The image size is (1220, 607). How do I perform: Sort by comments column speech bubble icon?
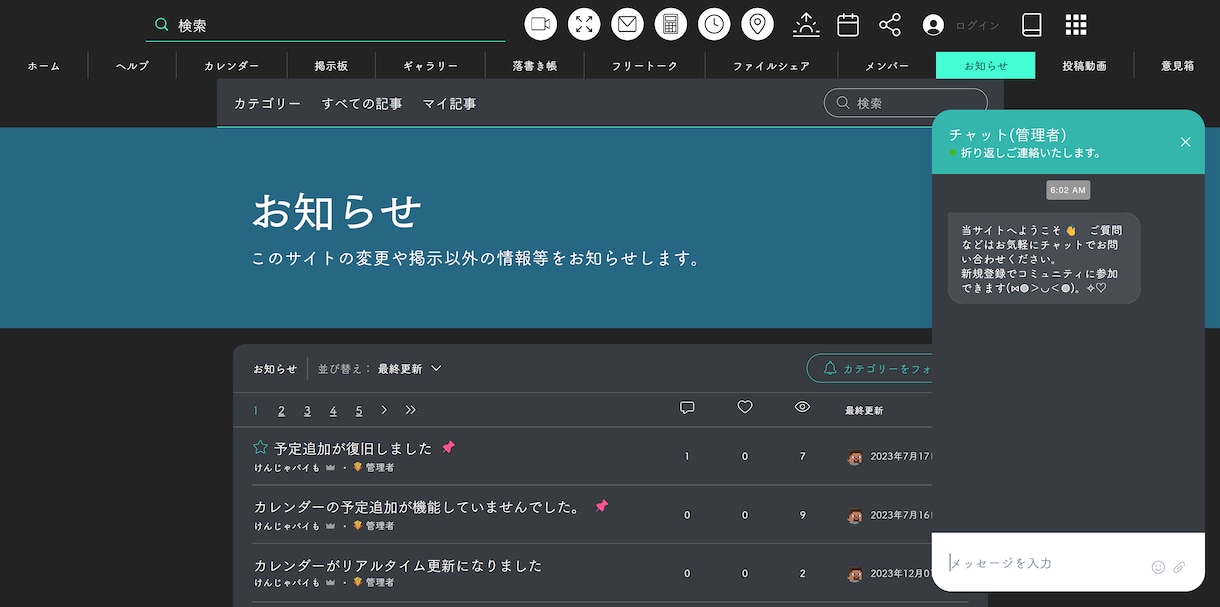point(687,408)
